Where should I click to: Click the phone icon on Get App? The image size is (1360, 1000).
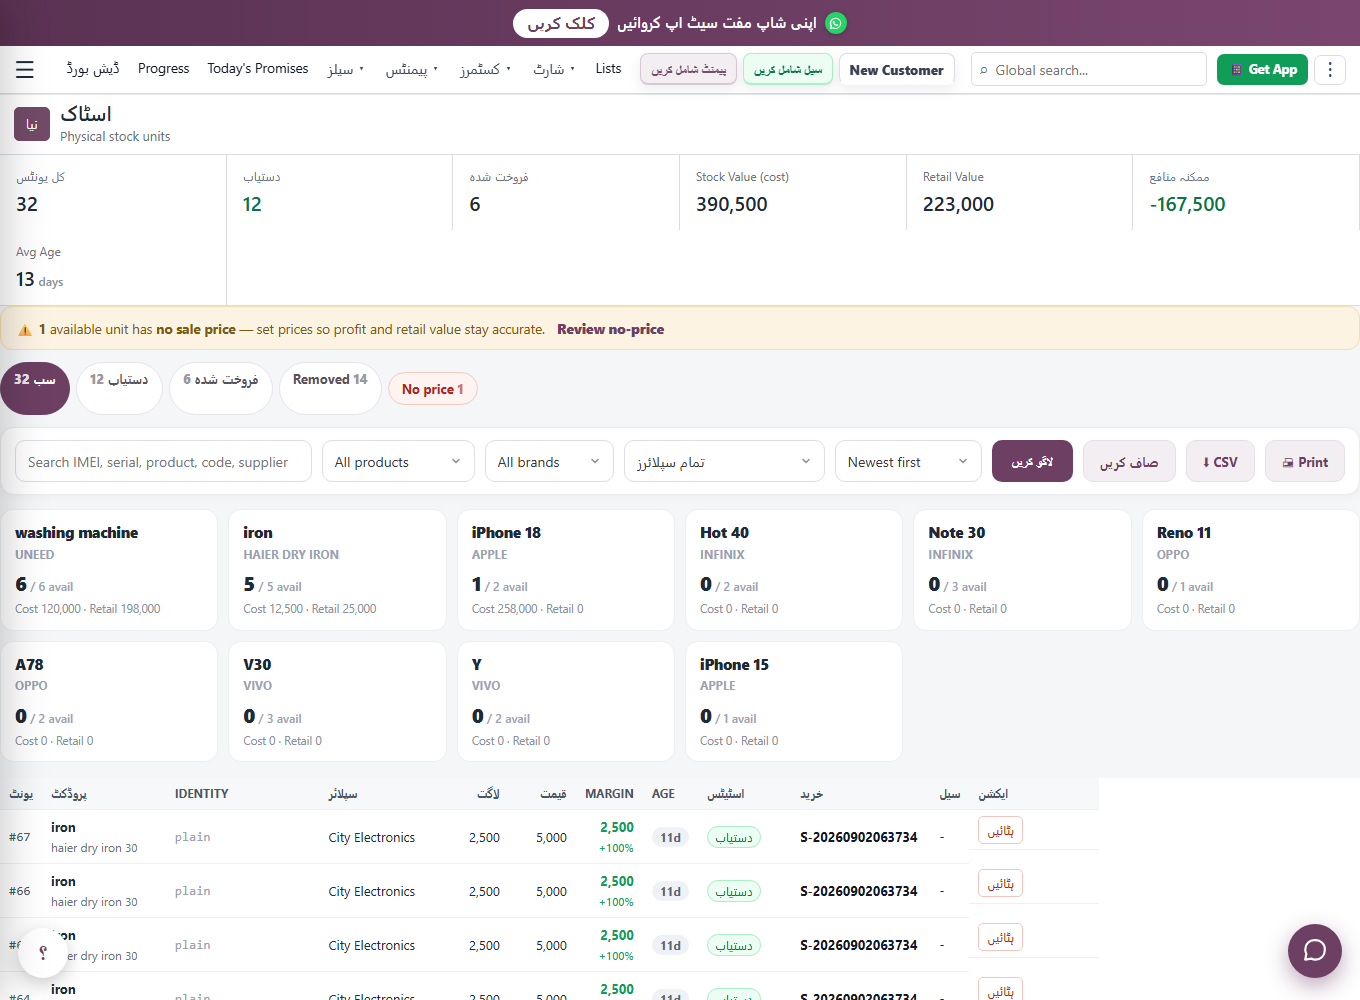coord(1237,70)
